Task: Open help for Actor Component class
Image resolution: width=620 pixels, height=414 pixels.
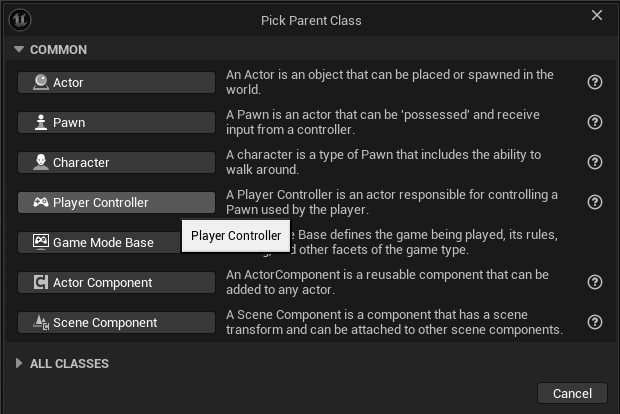Action: pyautogui.click(x=595, y=282)
